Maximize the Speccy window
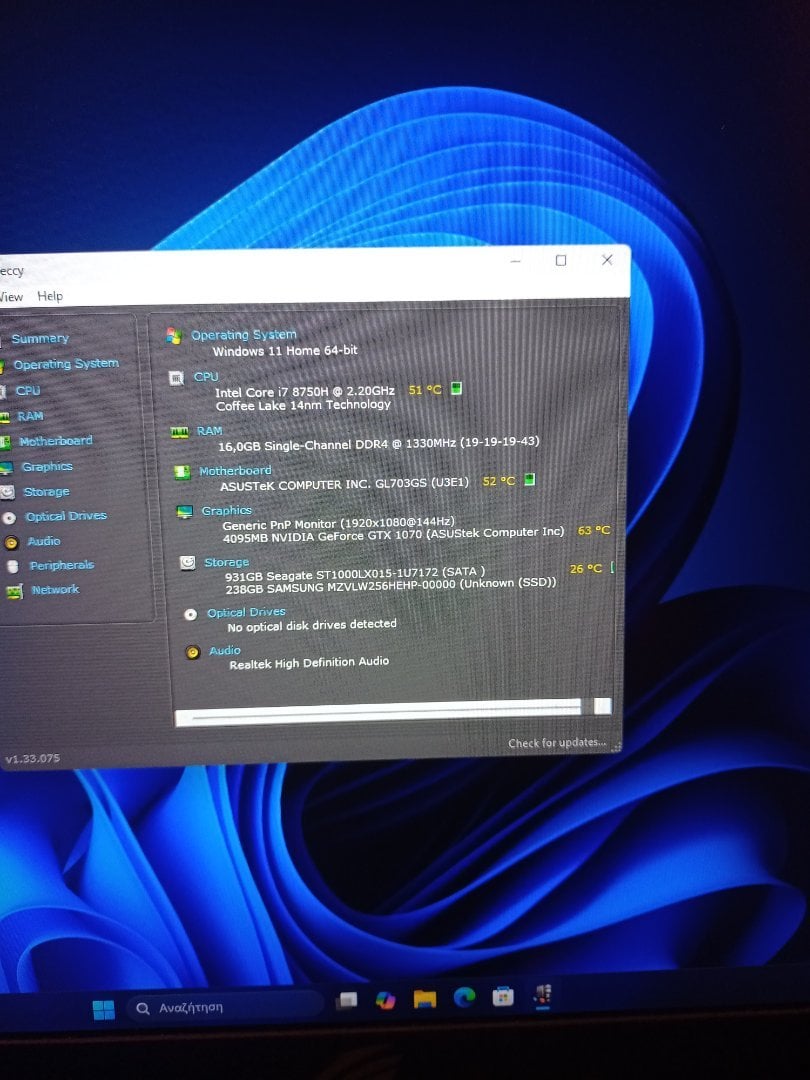 tap(561, 260)
